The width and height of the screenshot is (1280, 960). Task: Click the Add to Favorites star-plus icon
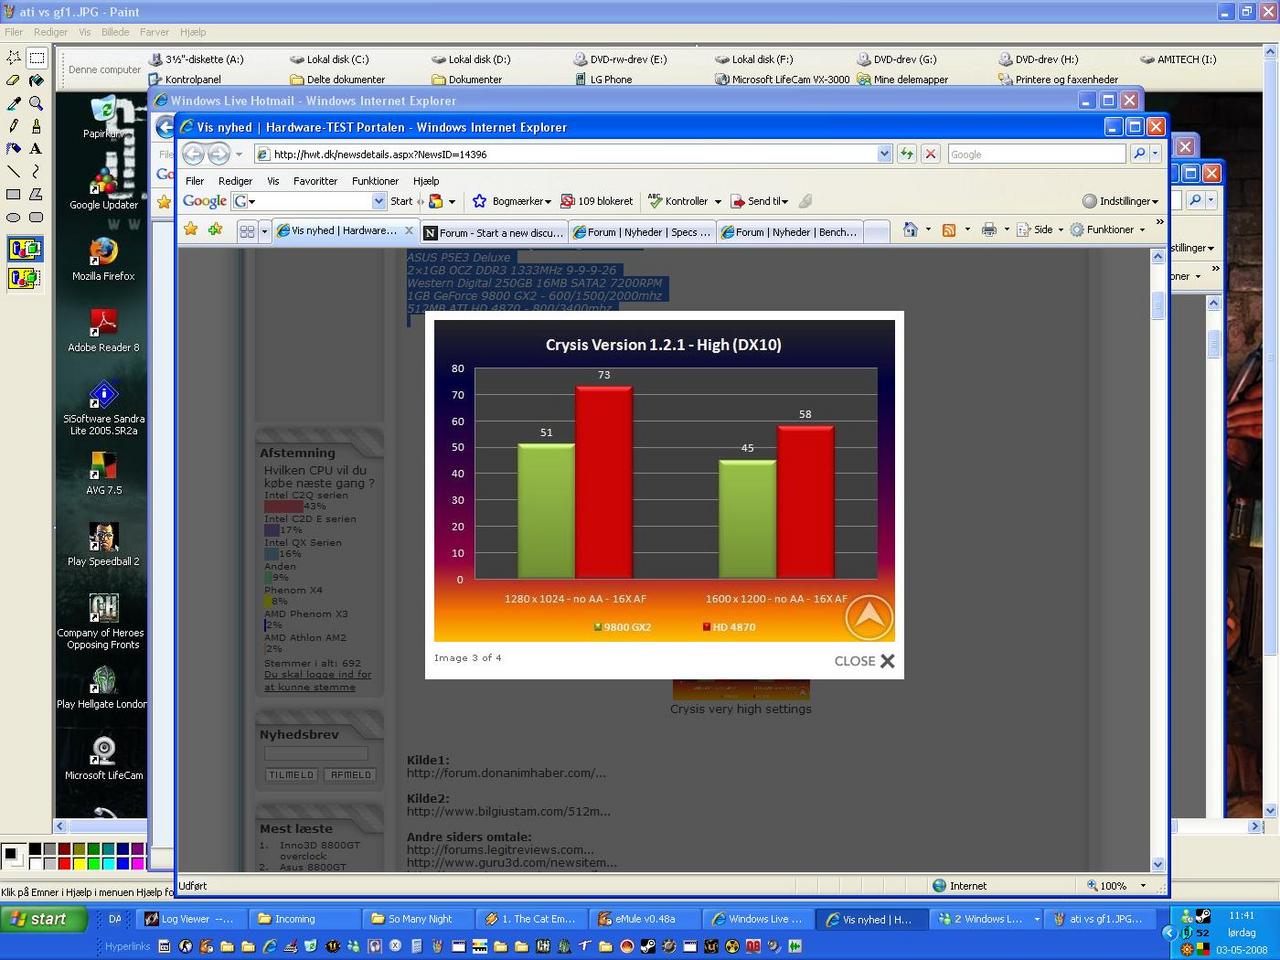(215, 230)
